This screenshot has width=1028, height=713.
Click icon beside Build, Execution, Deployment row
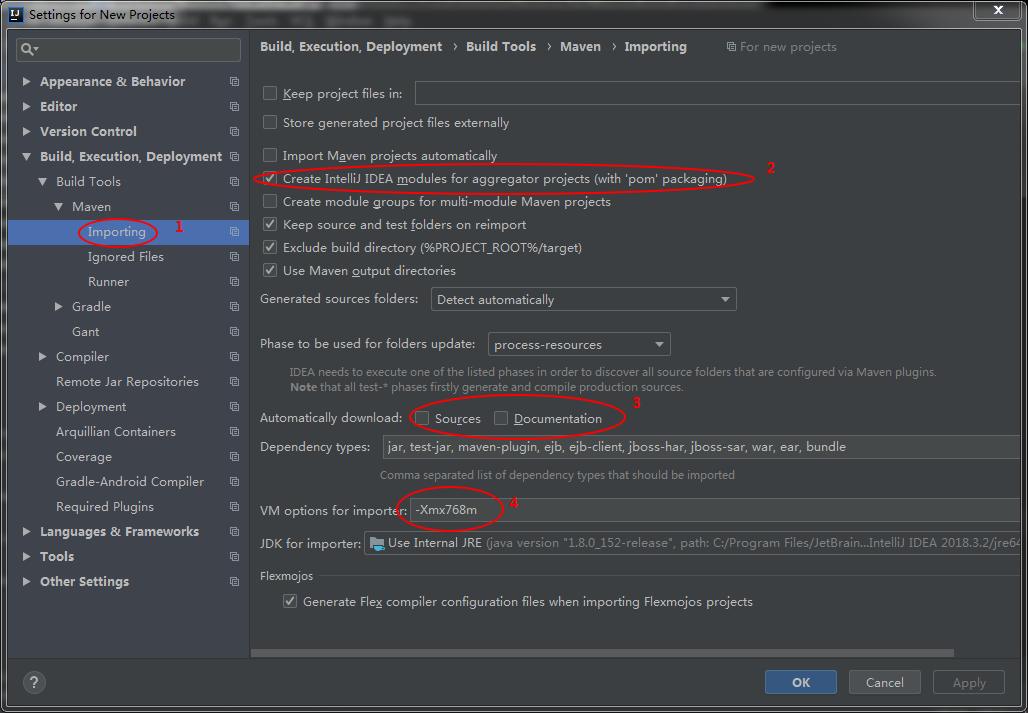click(x=234, y=157)
